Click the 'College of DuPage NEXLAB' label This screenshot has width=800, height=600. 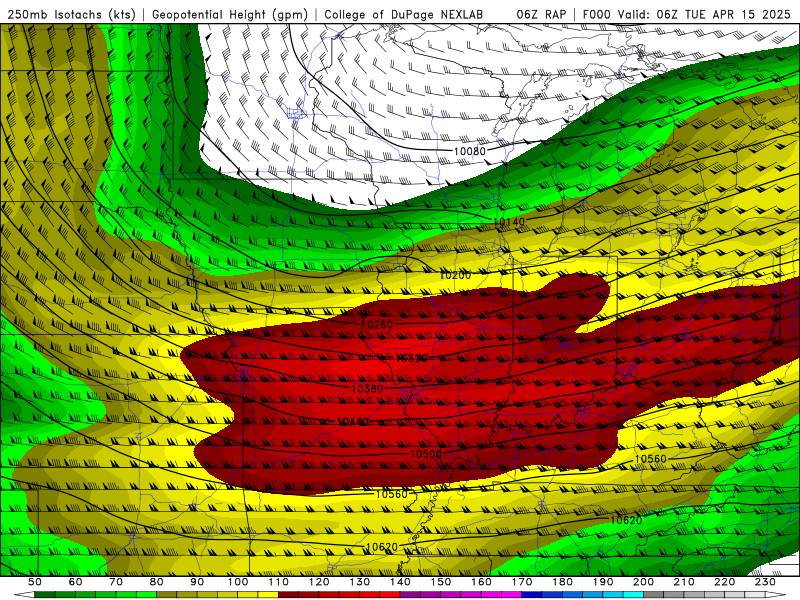(404, 14)
